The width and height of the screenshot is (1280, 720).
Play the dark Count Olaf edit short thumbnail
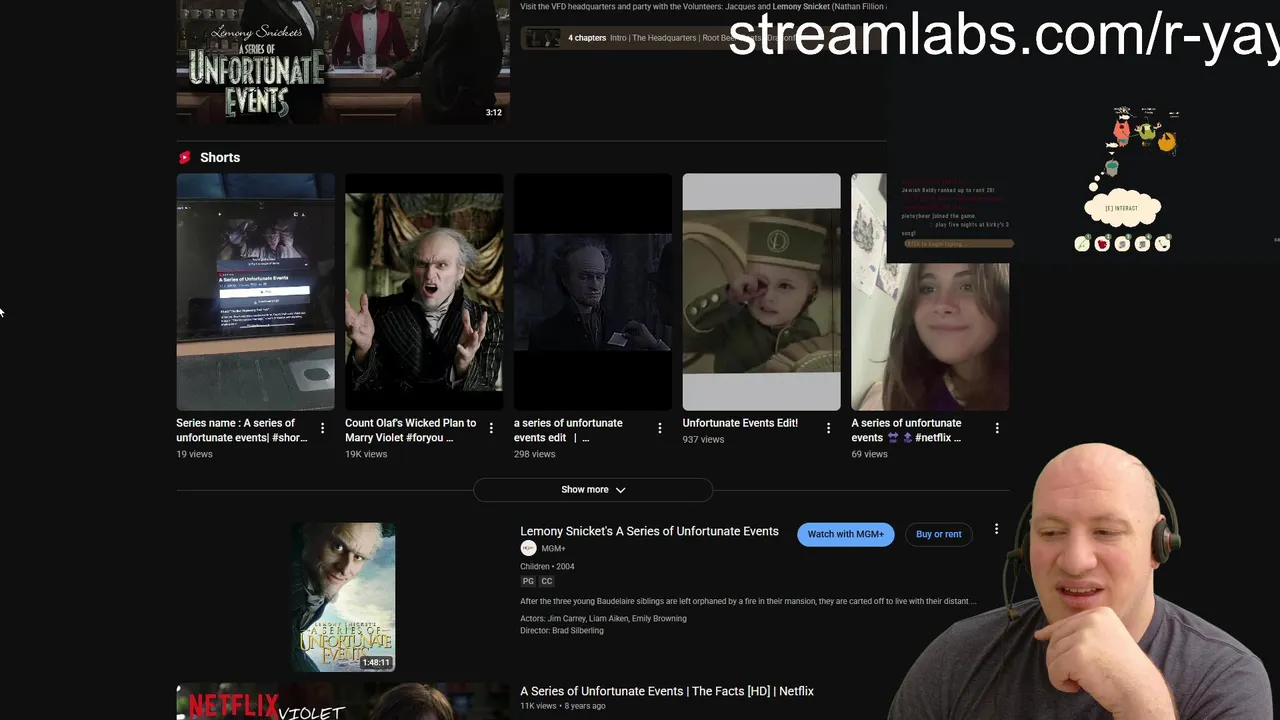click(593, 292)
